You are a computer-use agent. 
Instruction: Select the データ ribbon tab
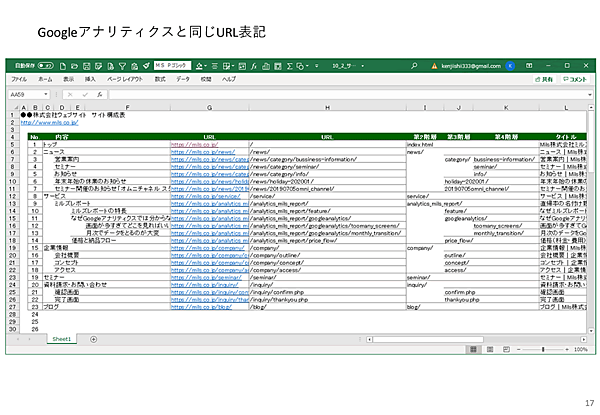coord(183,78)
